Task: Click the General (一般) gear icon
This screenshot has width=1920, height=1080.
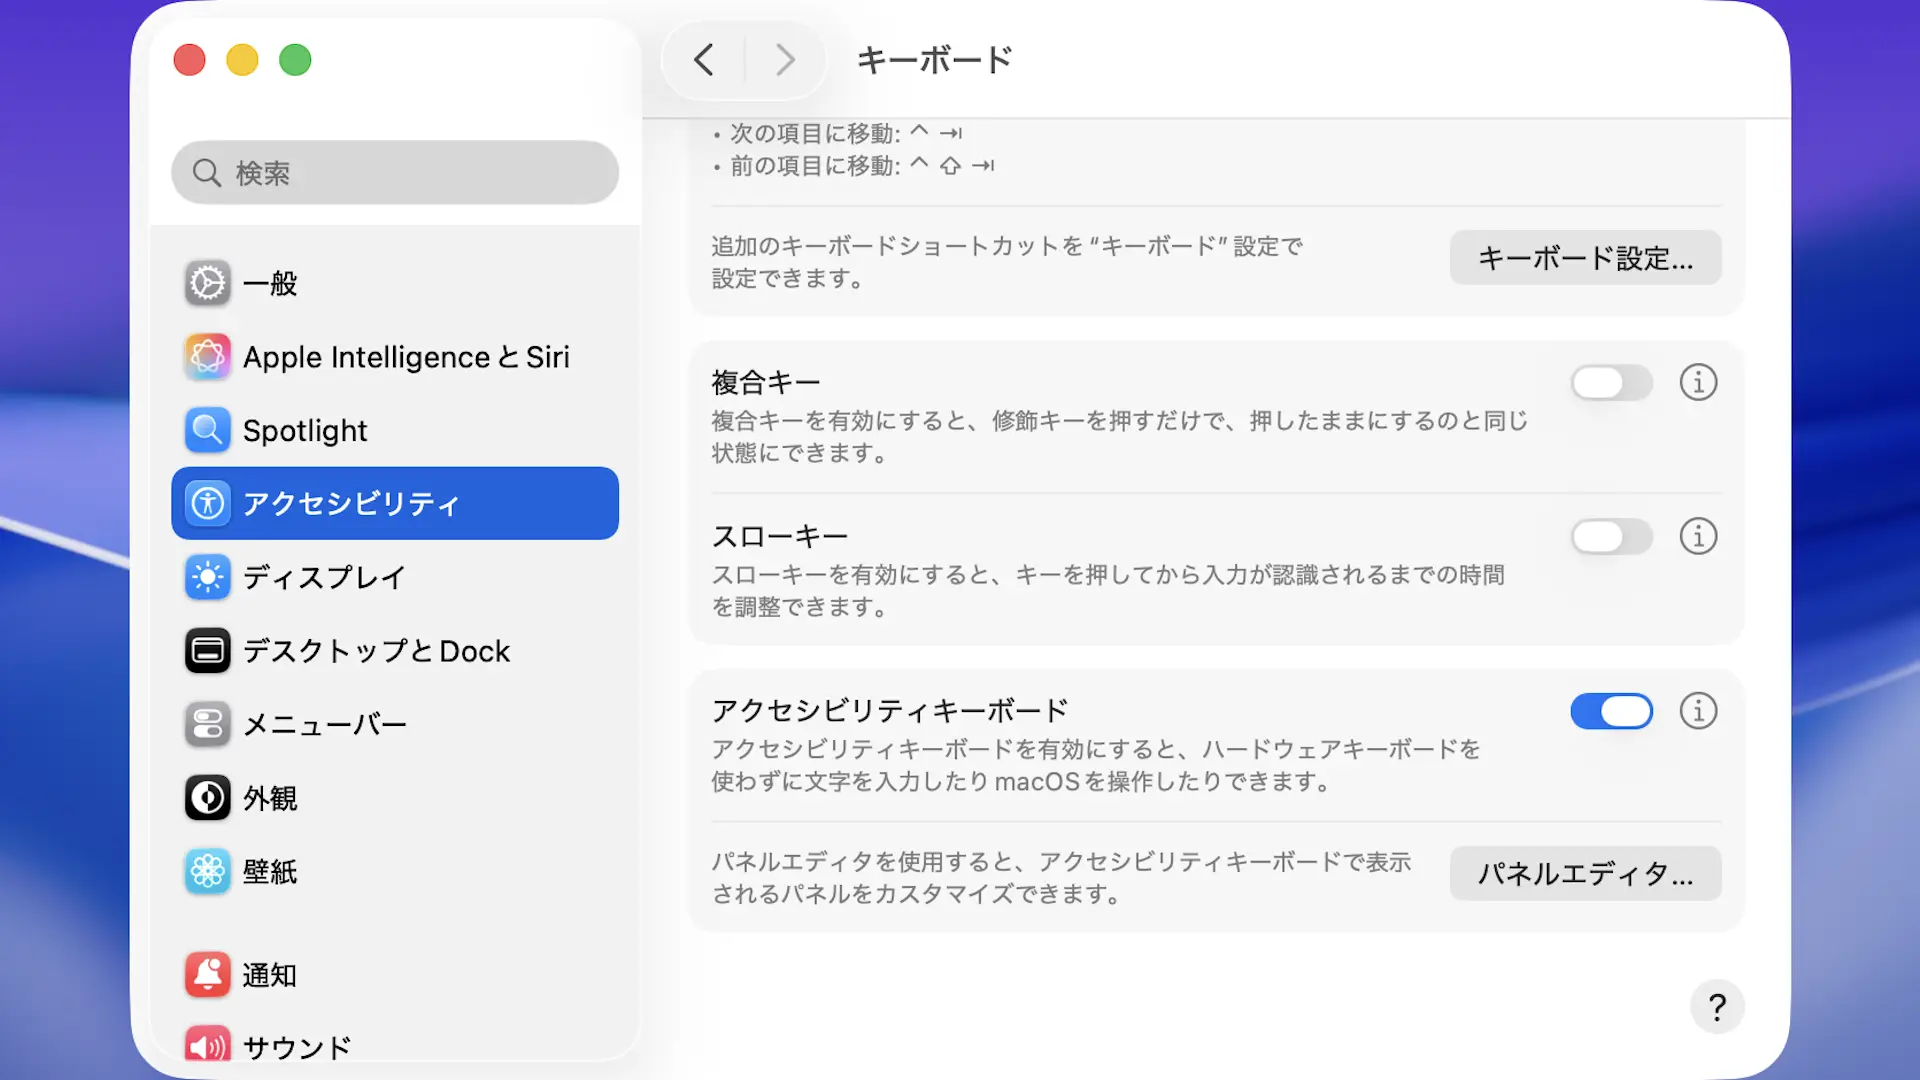Action: tap(208, 283)
